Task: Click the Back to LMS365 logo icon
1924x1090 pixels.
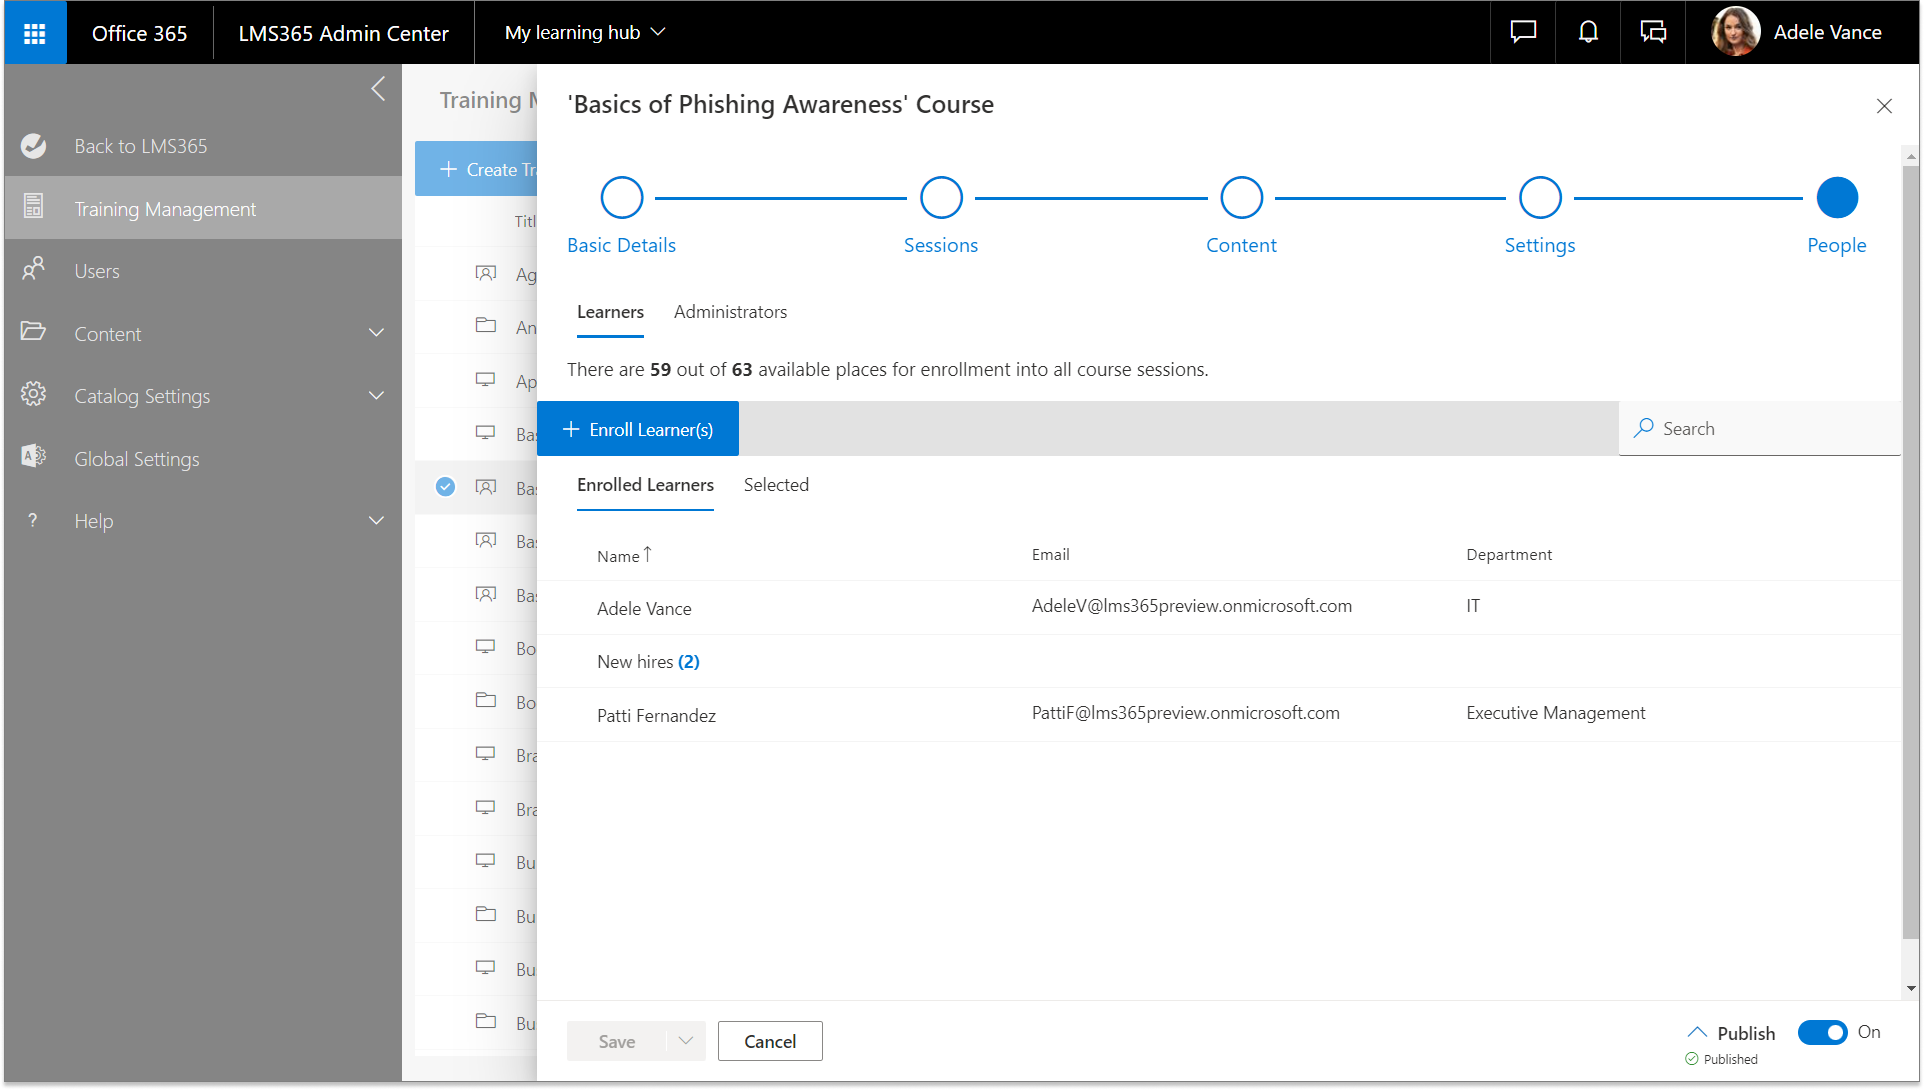Action: click(x=33, y=146)
